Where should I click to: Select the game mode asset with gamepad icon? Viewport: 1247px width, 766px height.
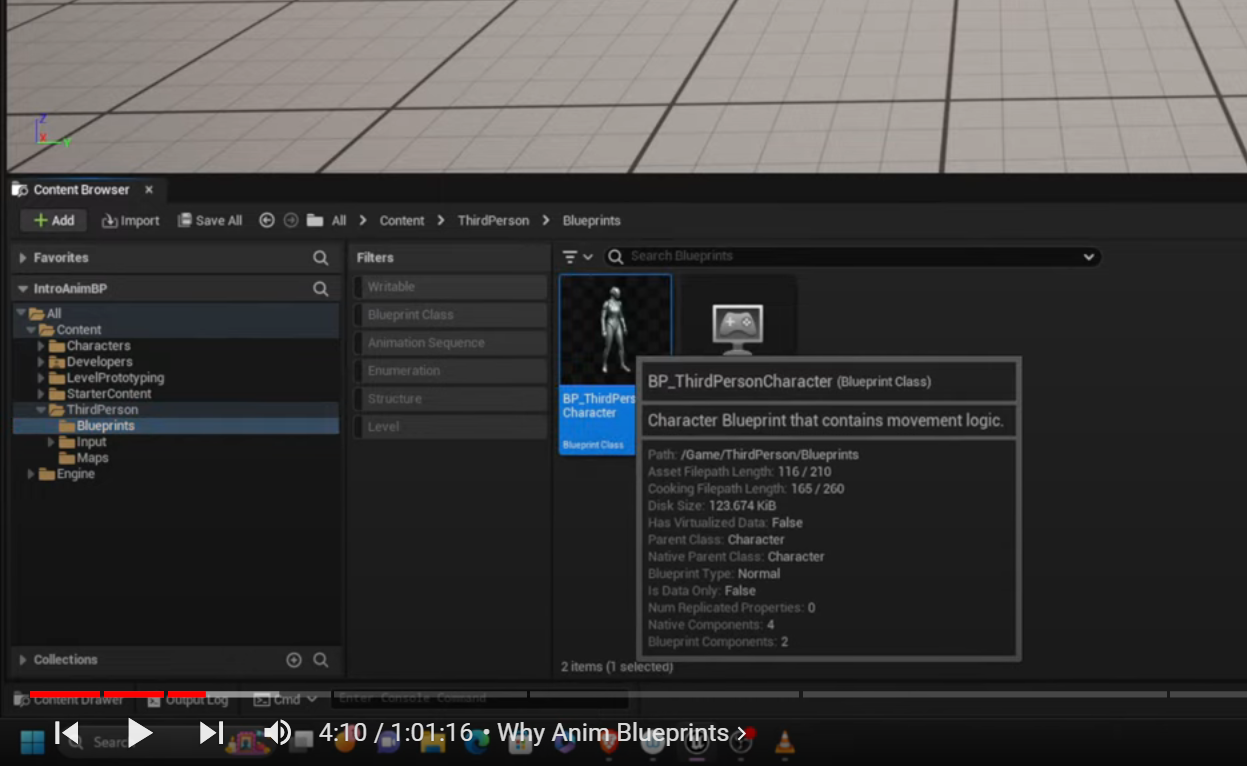[x=738, y=328]
